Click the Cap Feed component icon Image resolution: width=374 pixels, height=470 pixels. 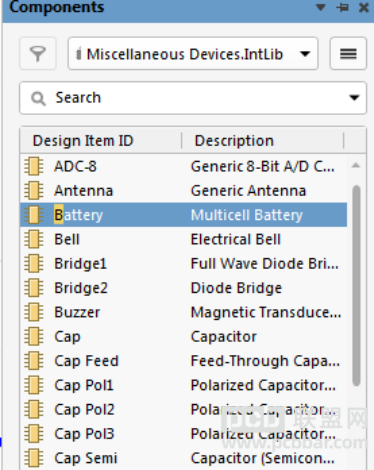34,361
